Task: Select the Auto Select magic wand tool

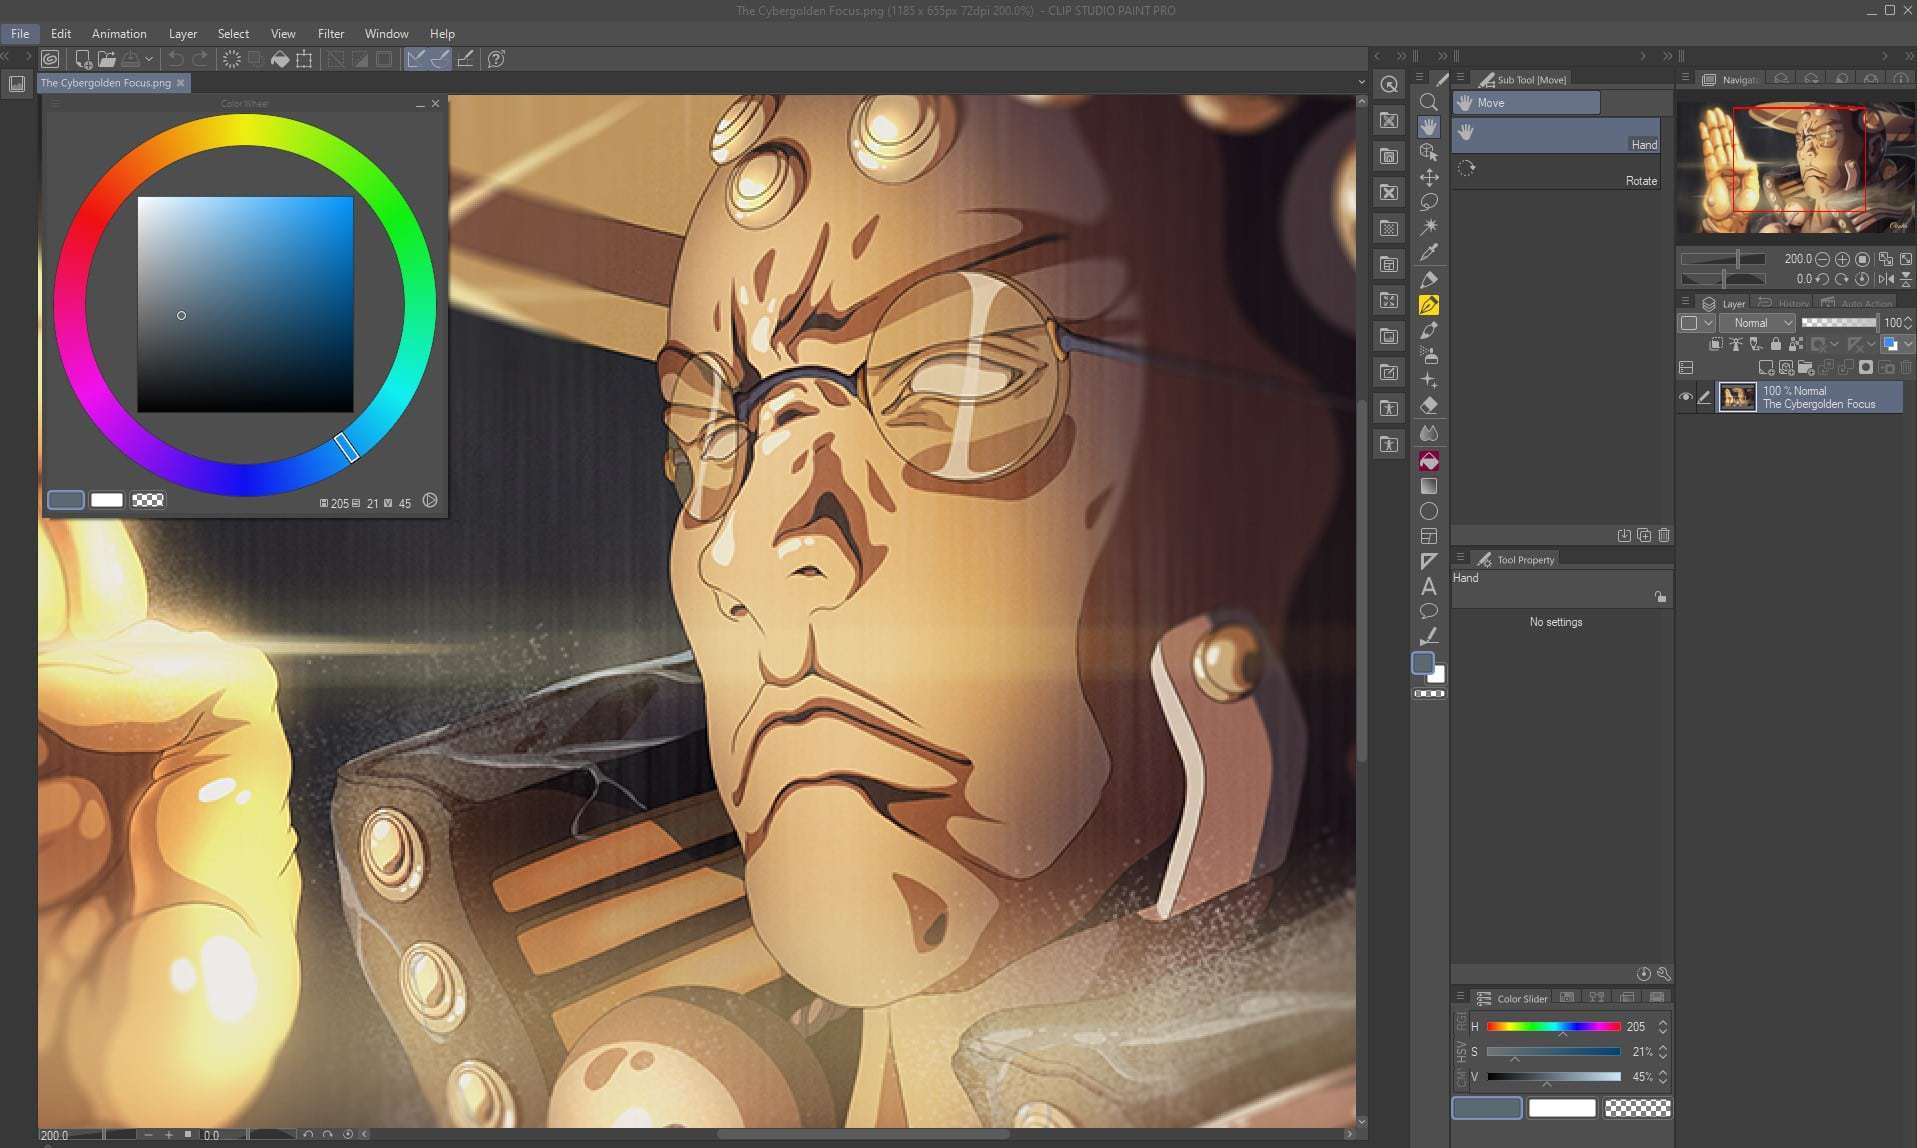Action: click(1428, 227)
